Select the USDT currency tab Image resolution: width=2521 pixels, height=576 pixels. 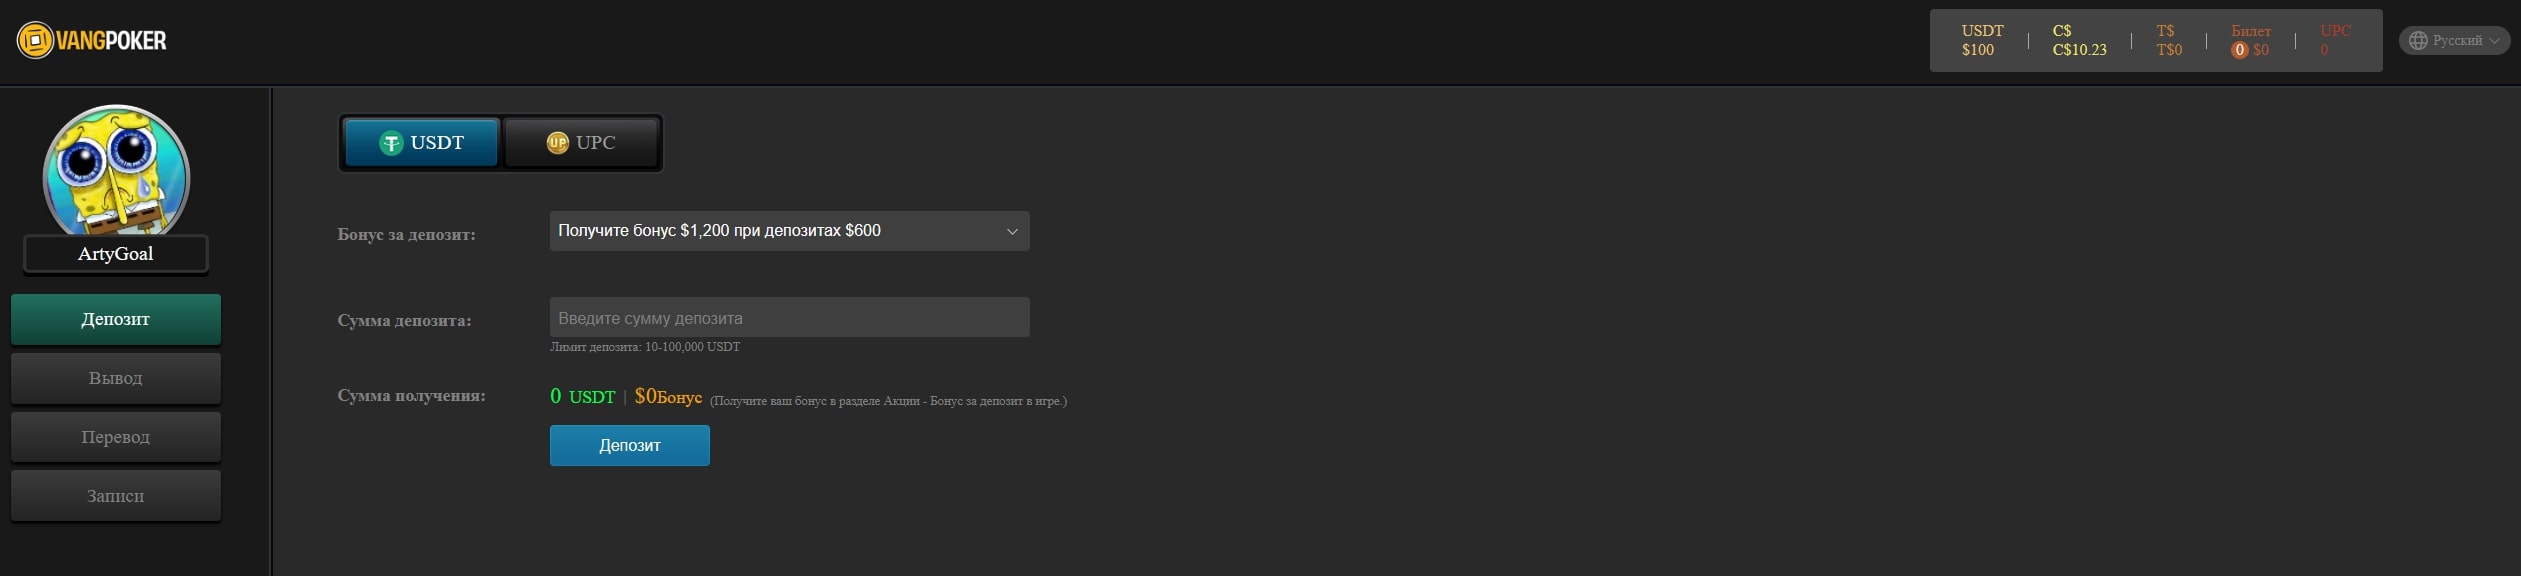pos(421,143)
